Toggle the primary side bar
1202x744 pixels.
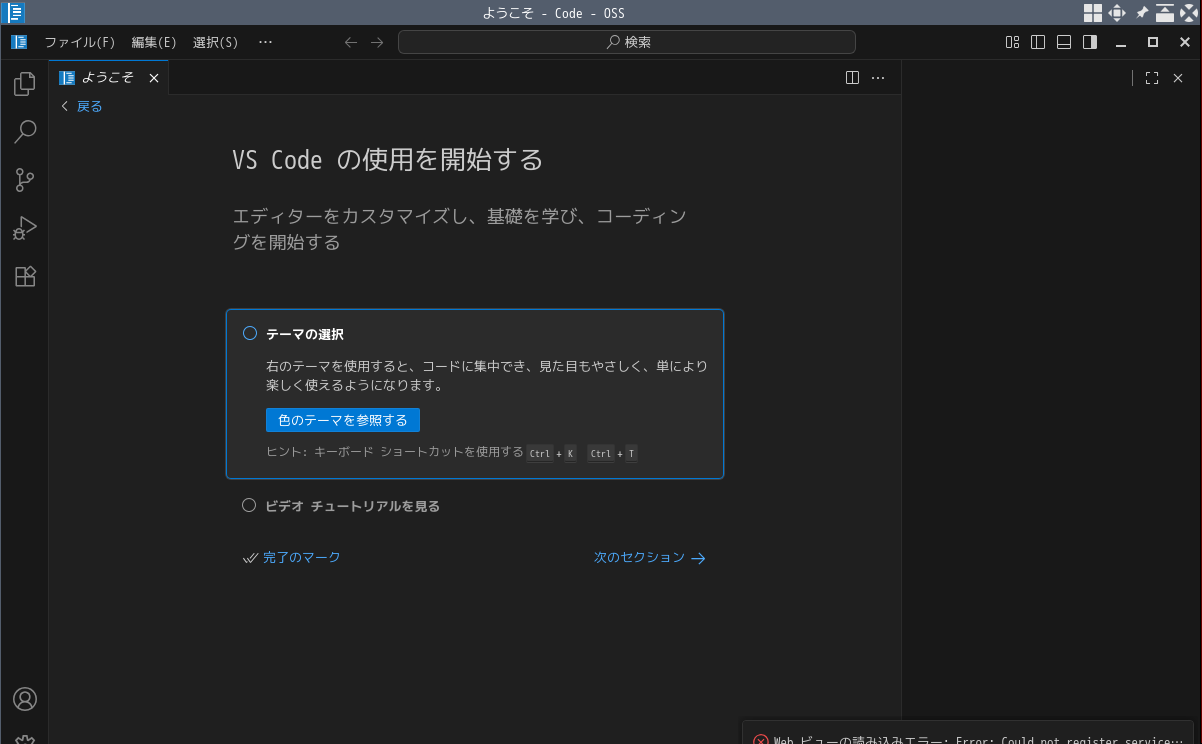pos(1038,42)
